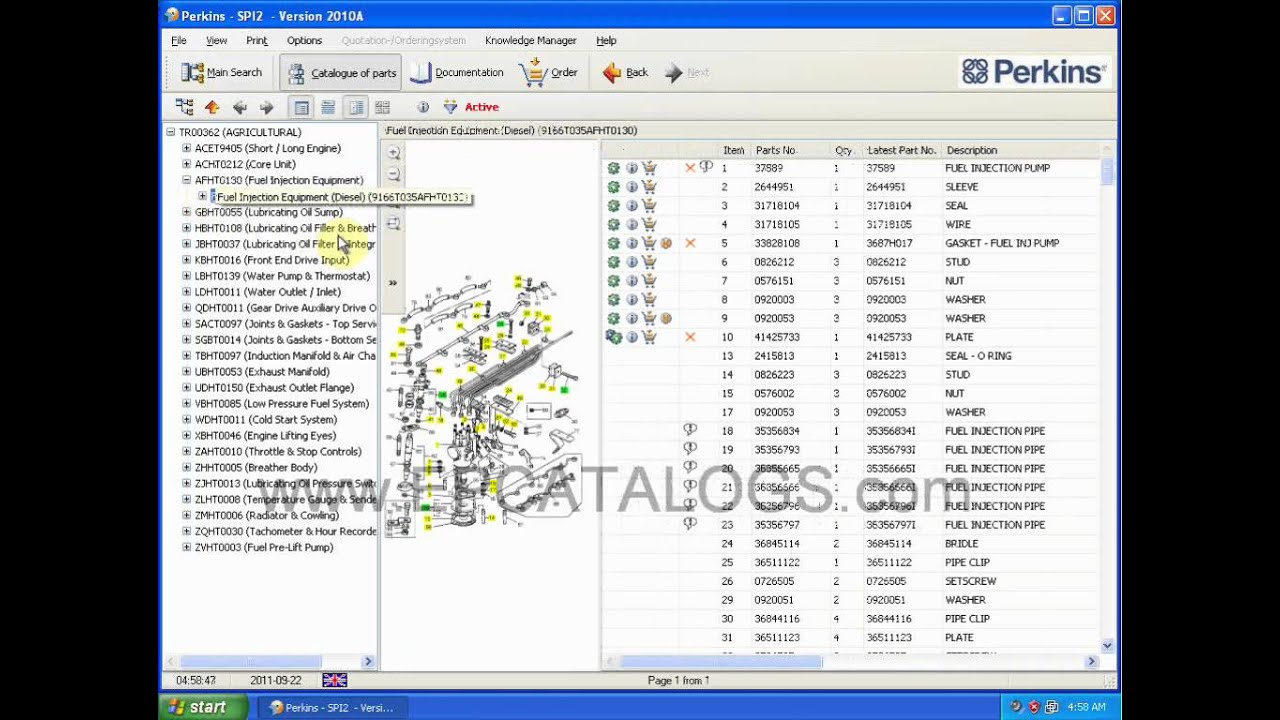Click the Catalogue of parts button
Screen dimensions: 1280x720
[x=341, y=73]
